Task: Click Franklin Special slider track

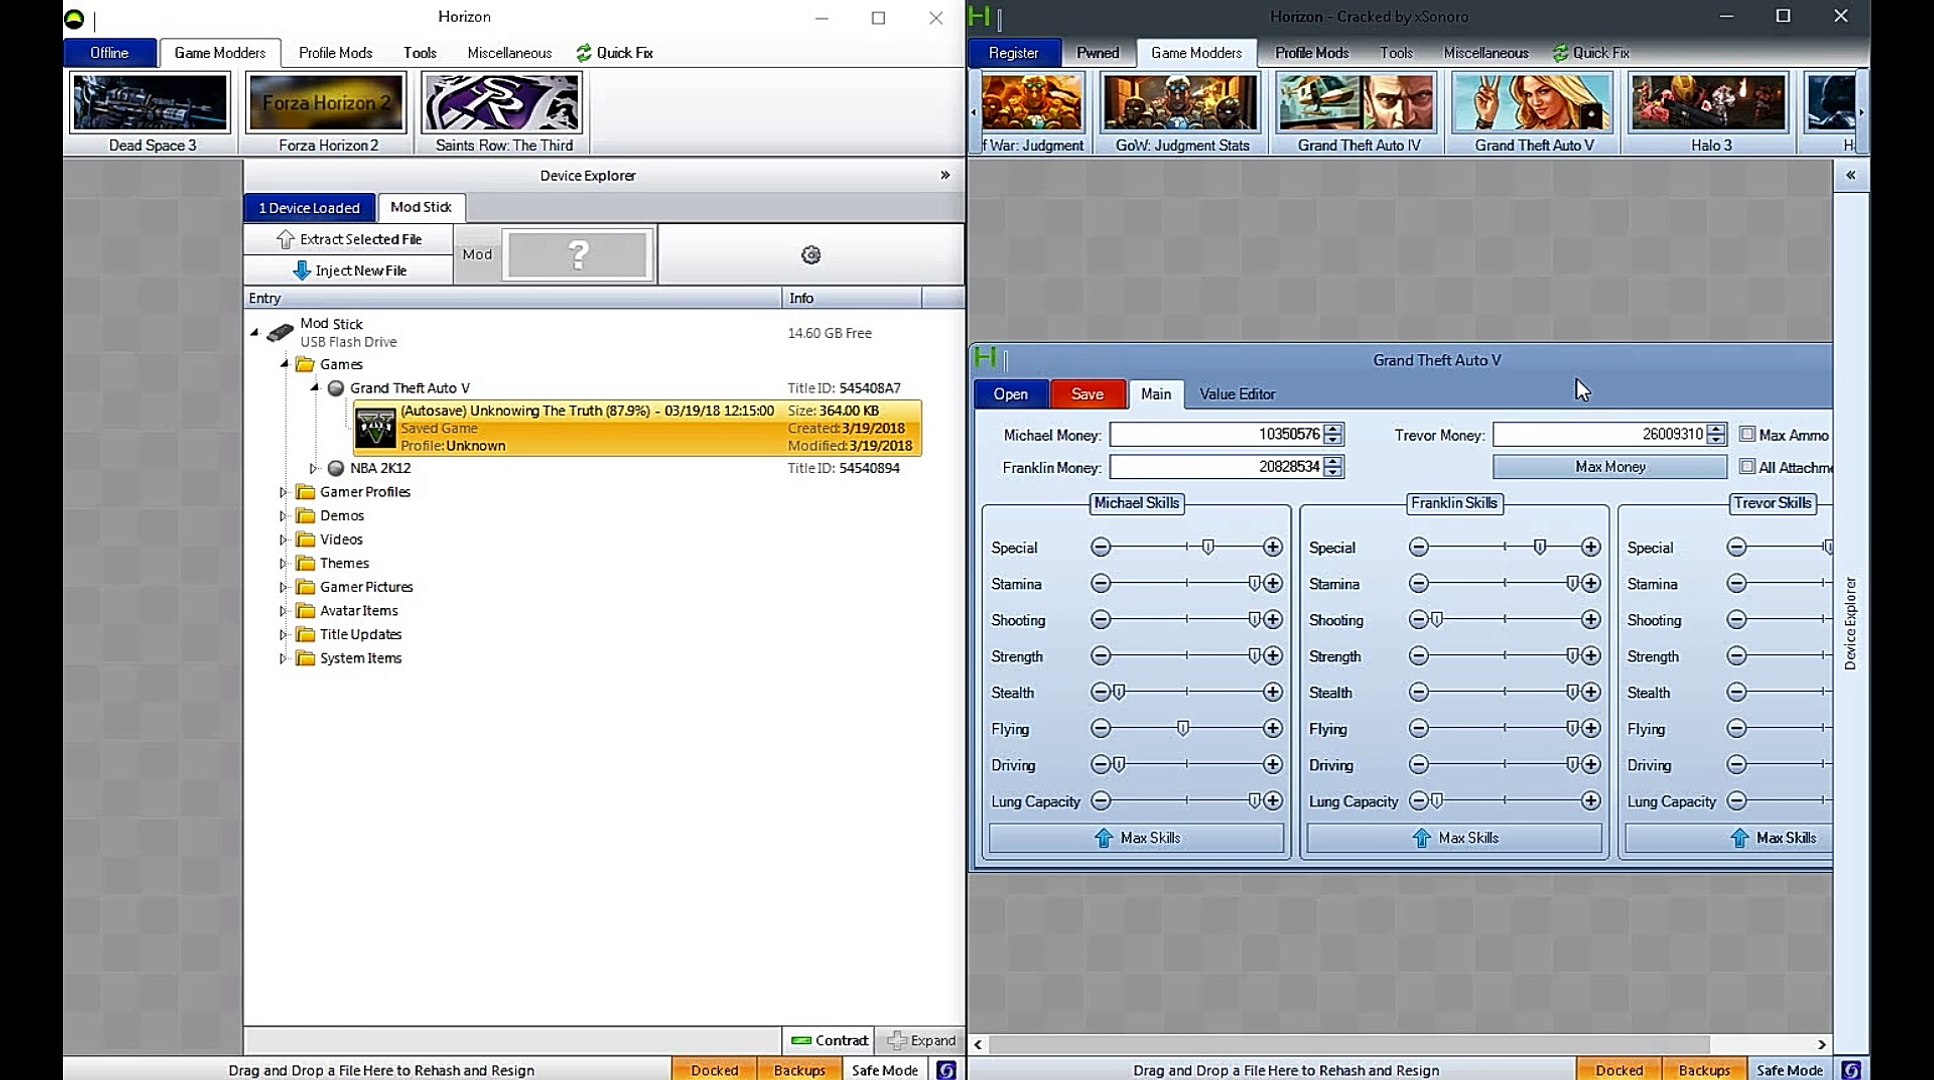Action: pos(1504,547)
